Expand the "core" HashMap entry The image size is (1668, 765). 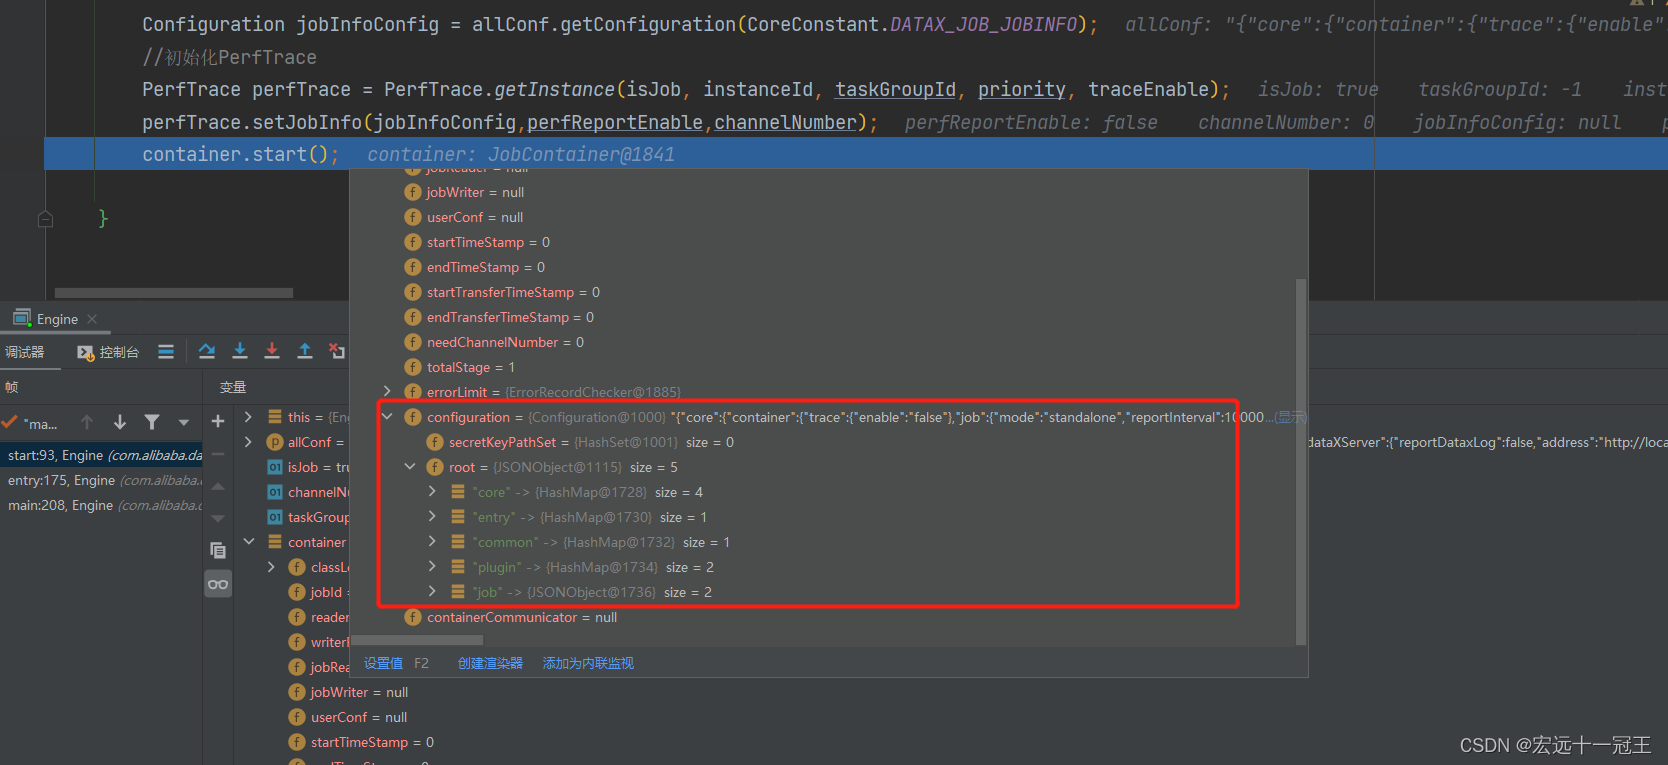click(x=432, y=492)
